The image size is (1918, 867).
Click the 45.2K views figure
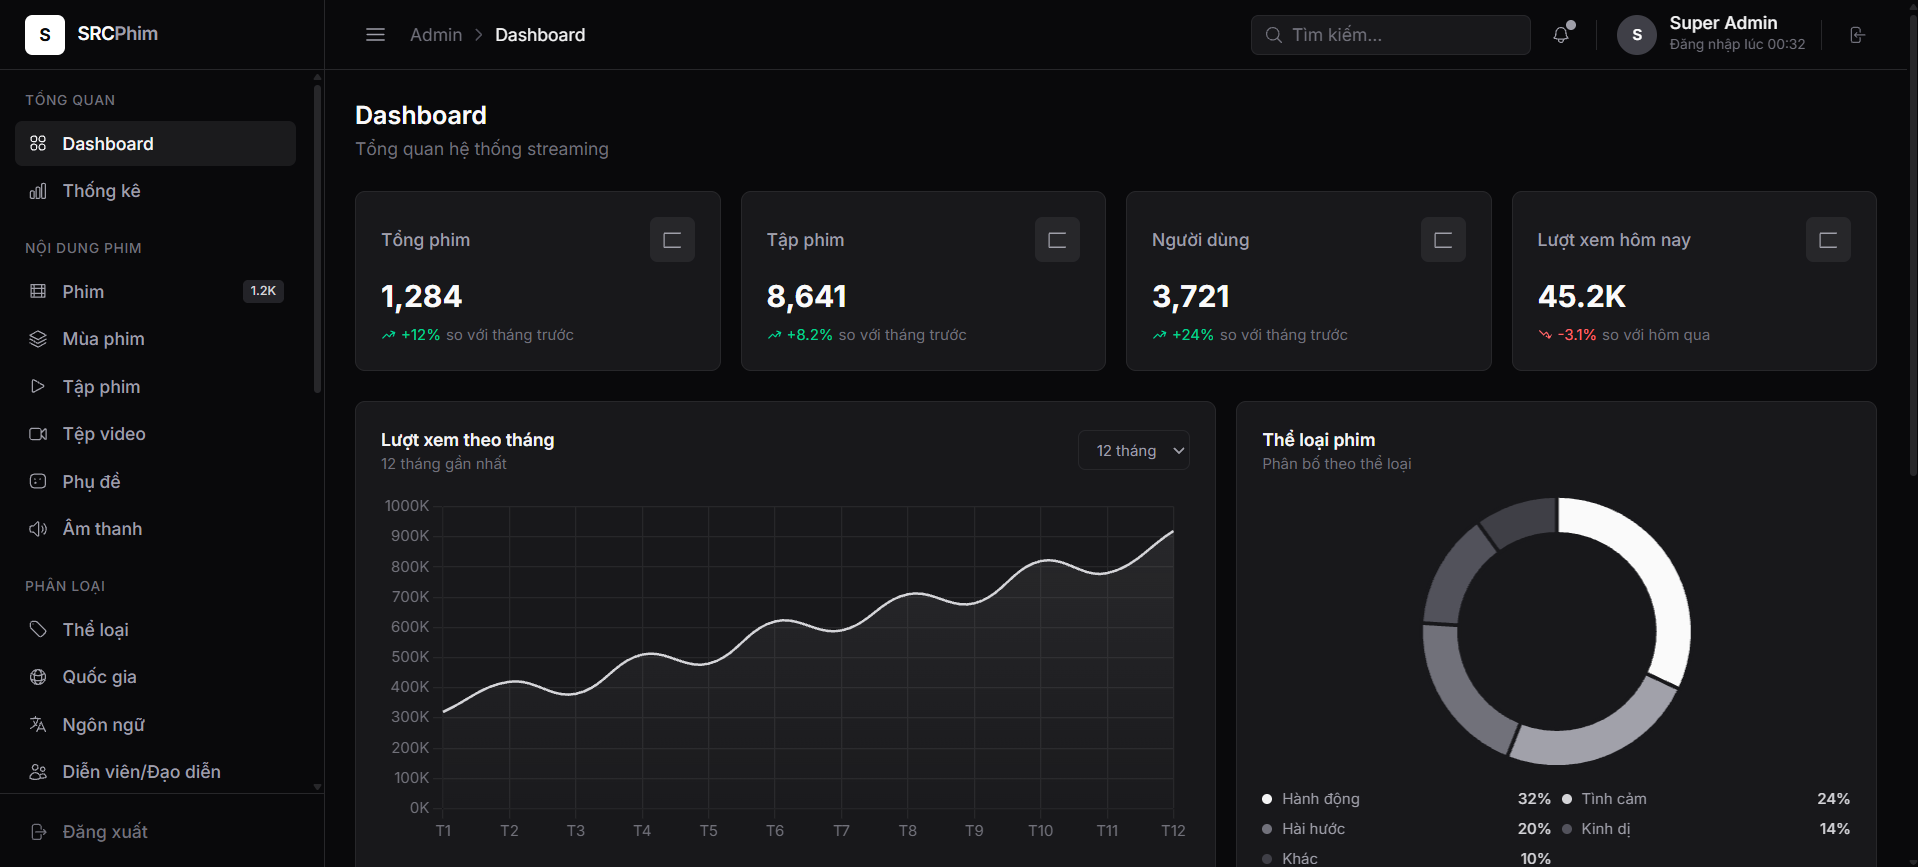click(1582, 296)
